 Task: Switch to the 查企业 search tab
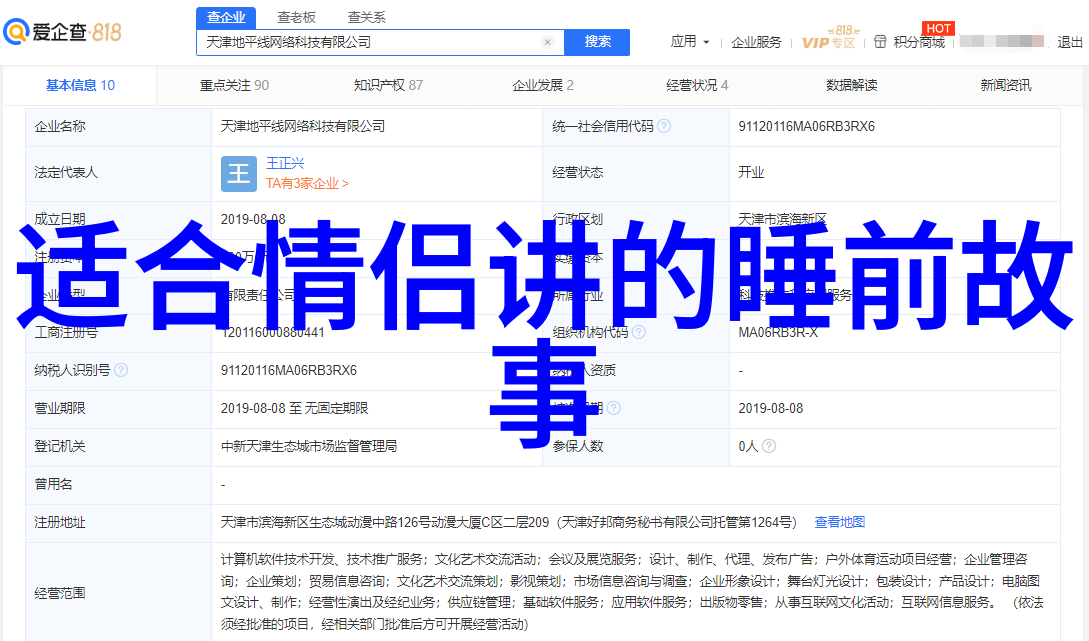click(226, 17)
